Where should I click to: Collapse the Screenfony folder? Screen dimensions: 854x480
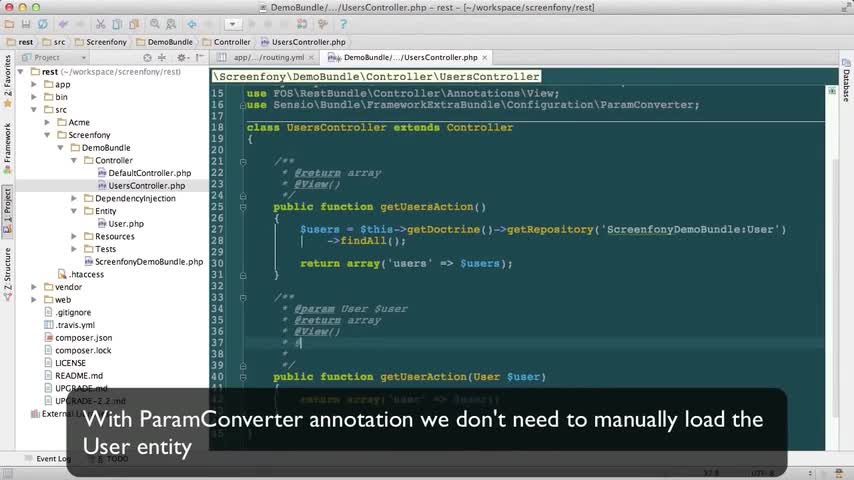tap(47, 135)
